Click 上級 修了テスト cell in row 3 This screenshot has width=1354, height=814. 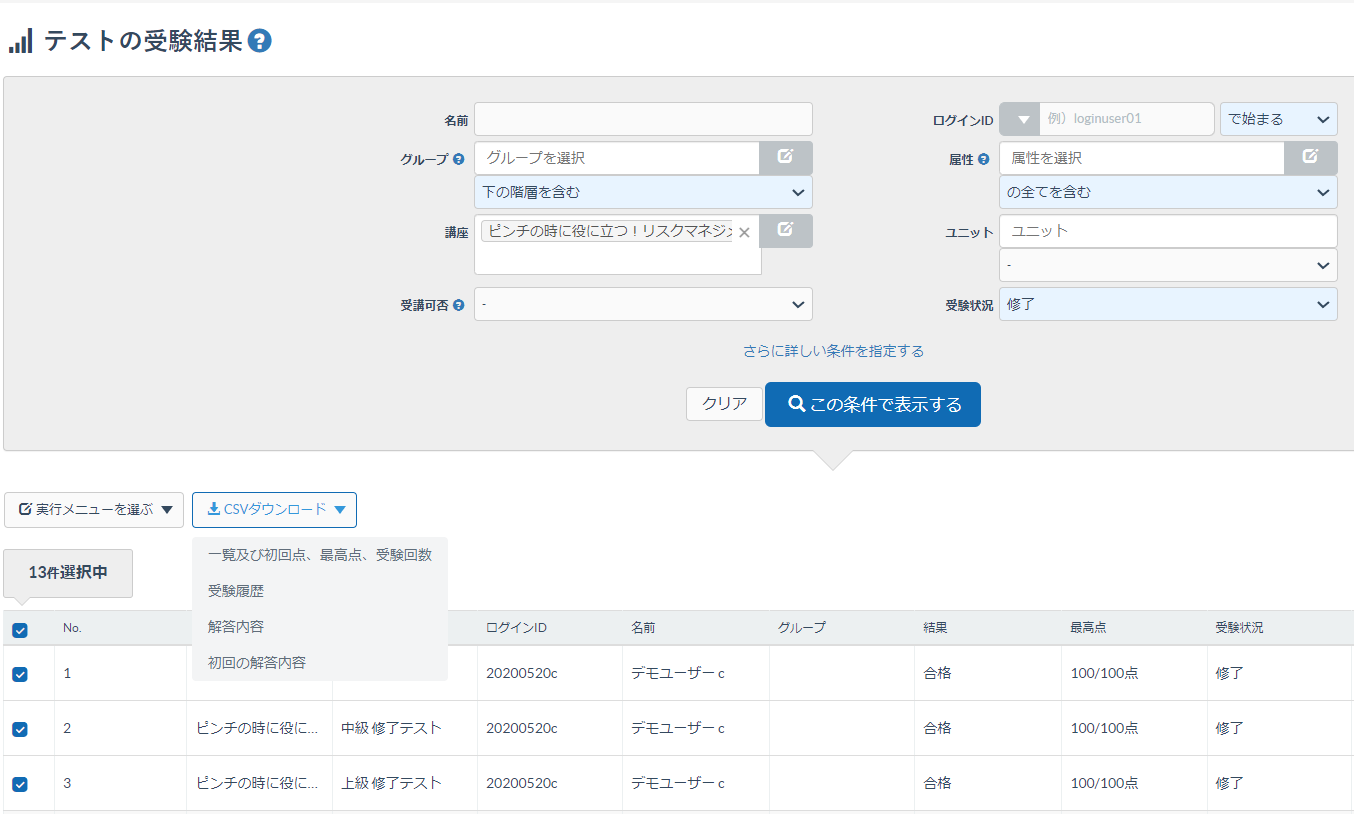point(392,783)
